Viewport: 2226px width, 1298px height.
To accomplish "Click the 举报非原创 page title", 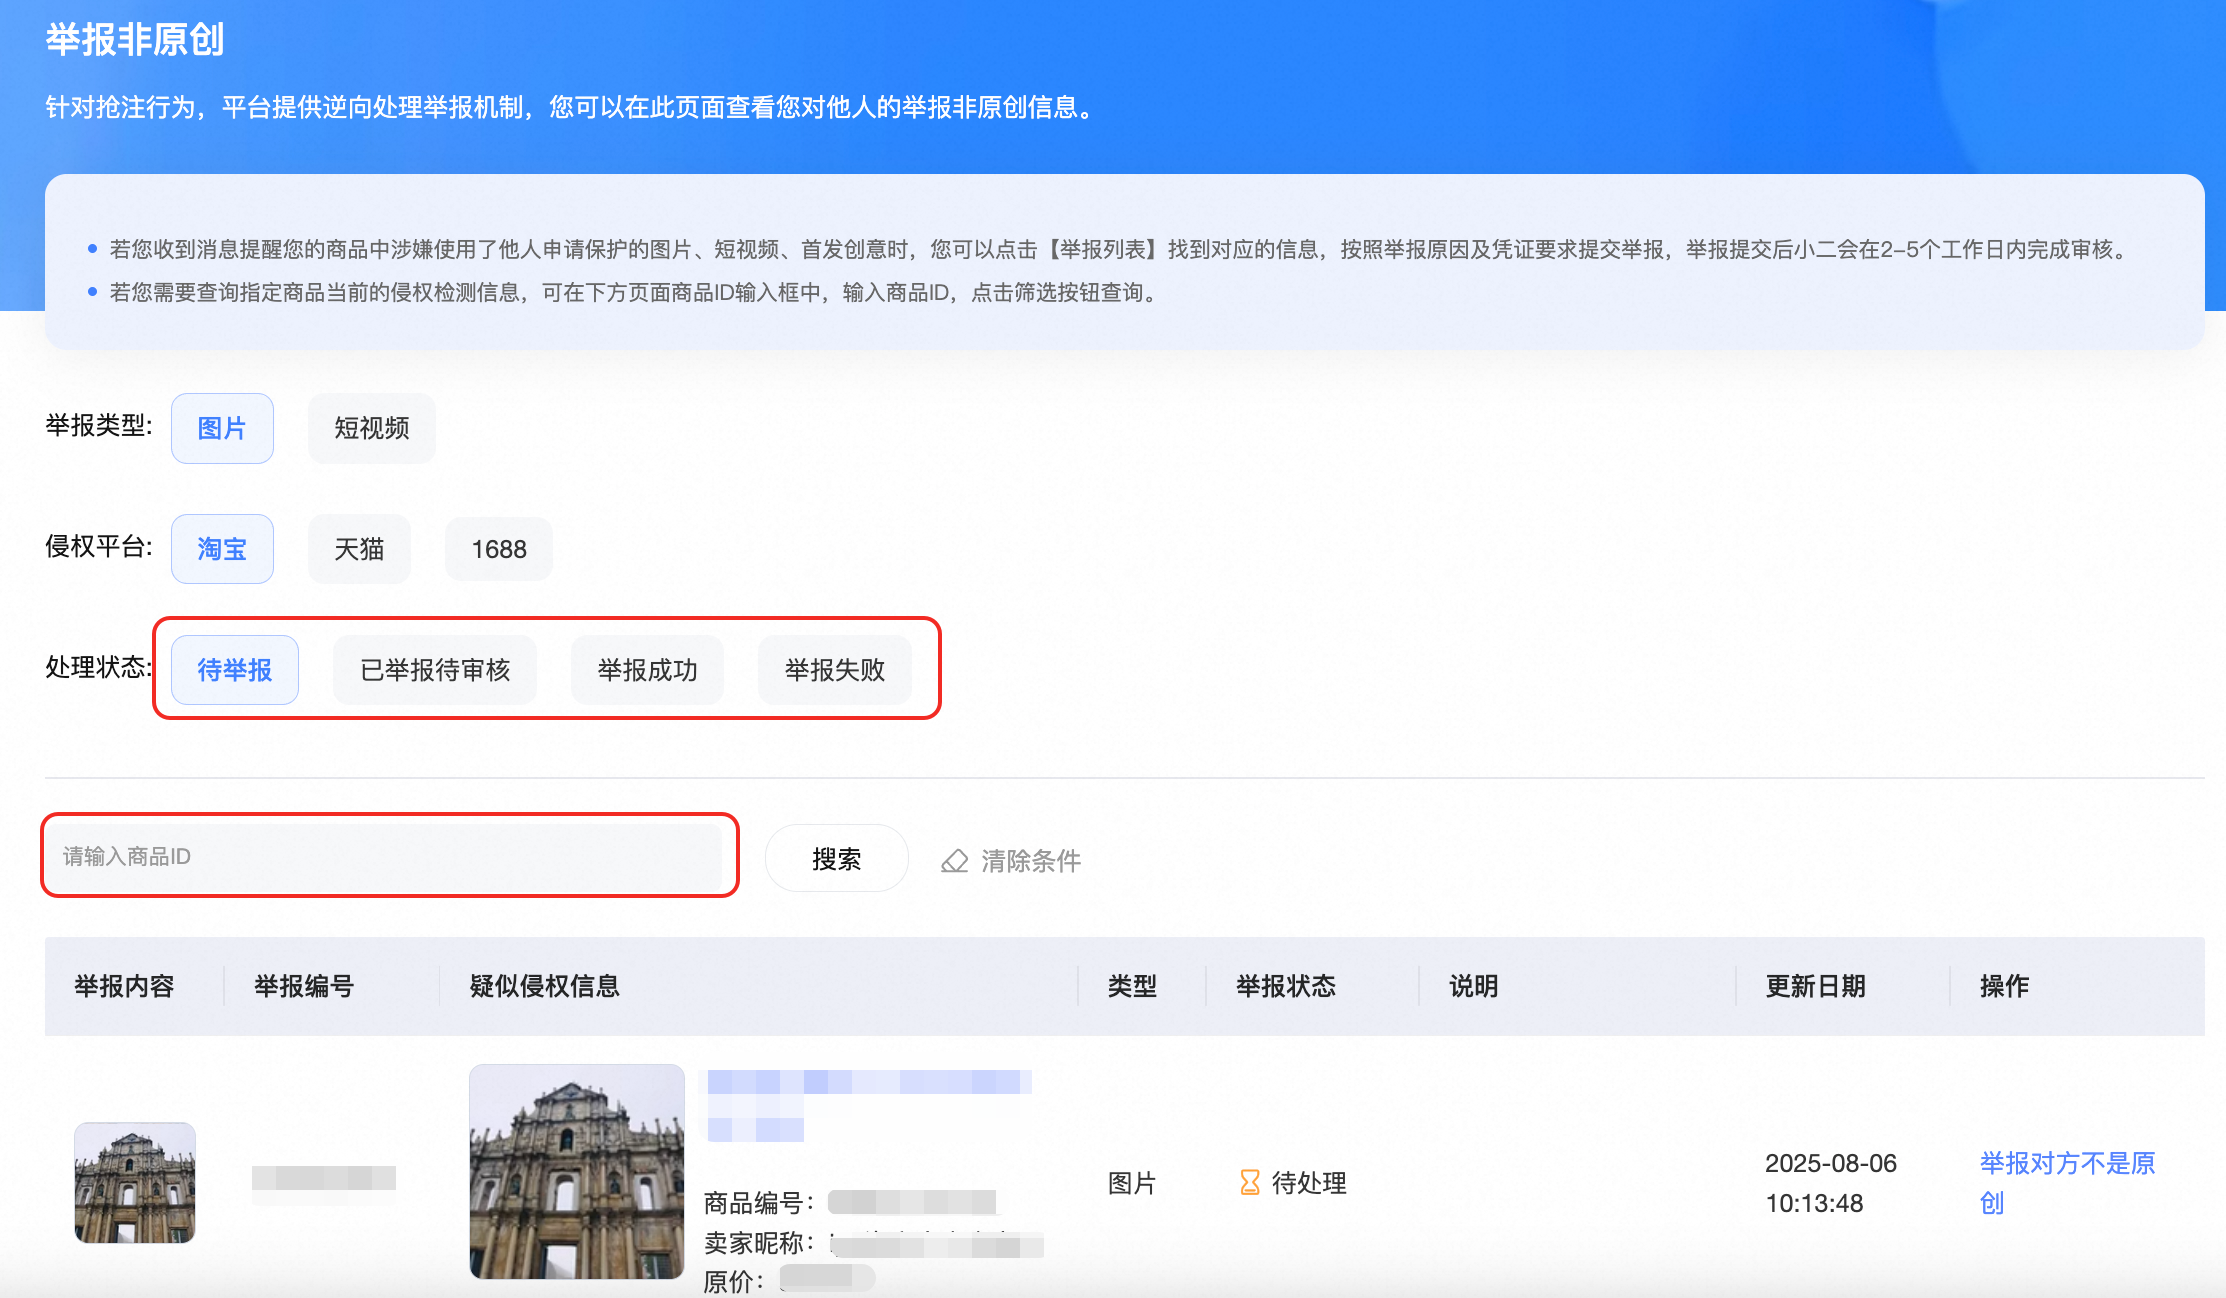I will pos(135,39).
